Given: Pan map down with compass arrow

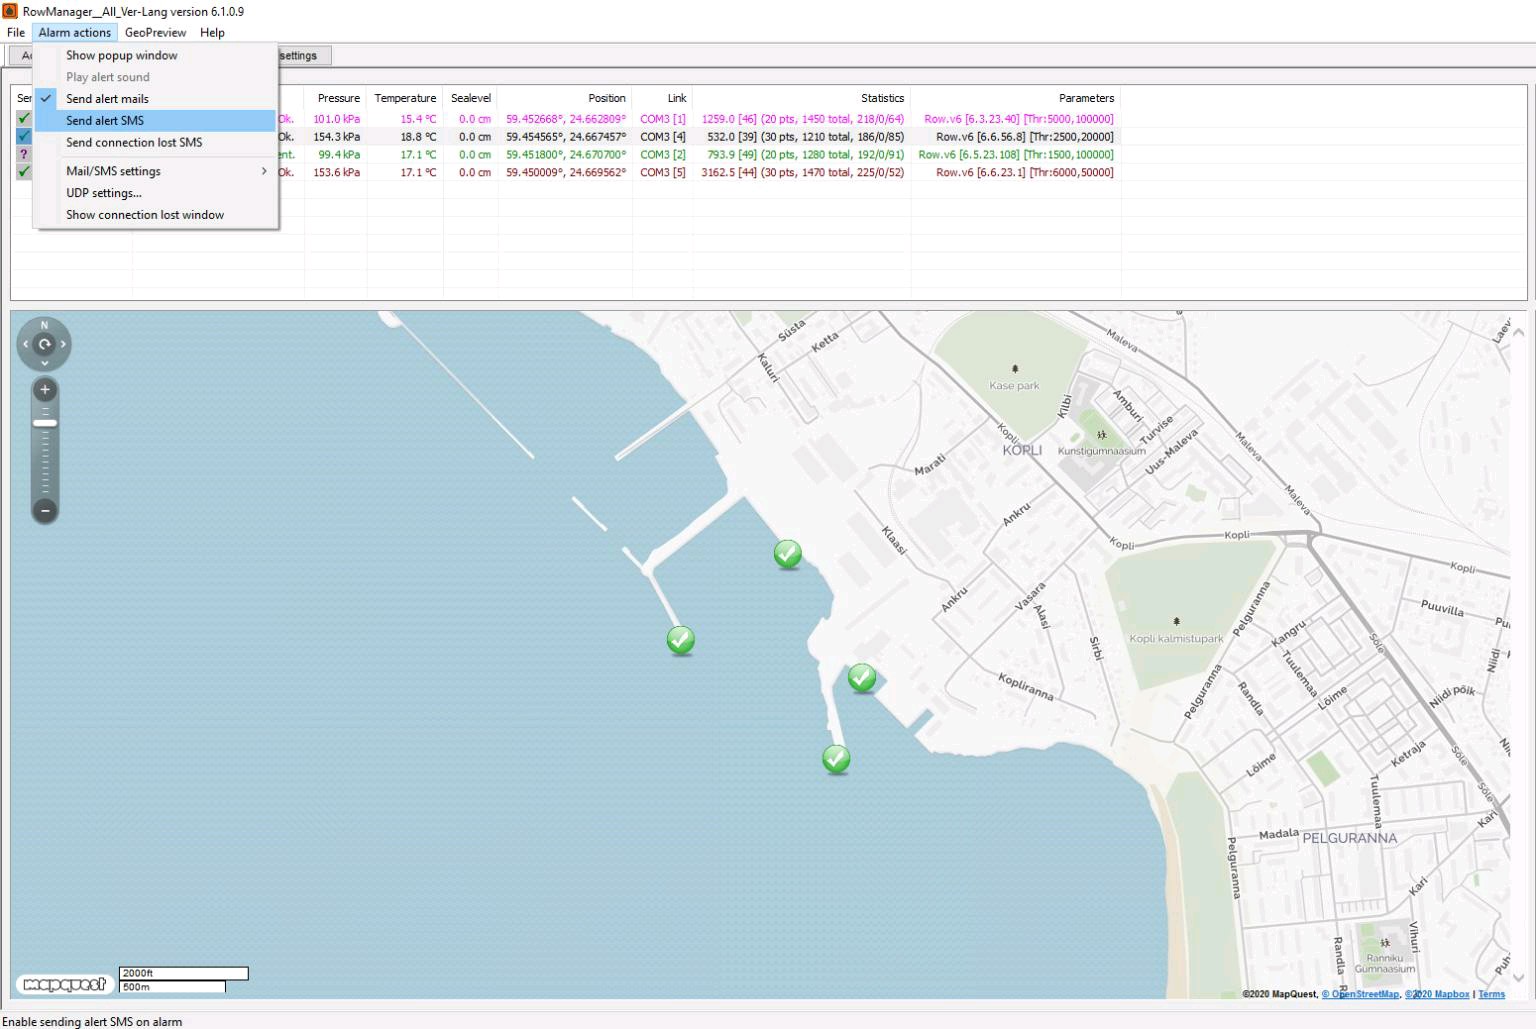Looking at the screenshot, I should 44,363.
